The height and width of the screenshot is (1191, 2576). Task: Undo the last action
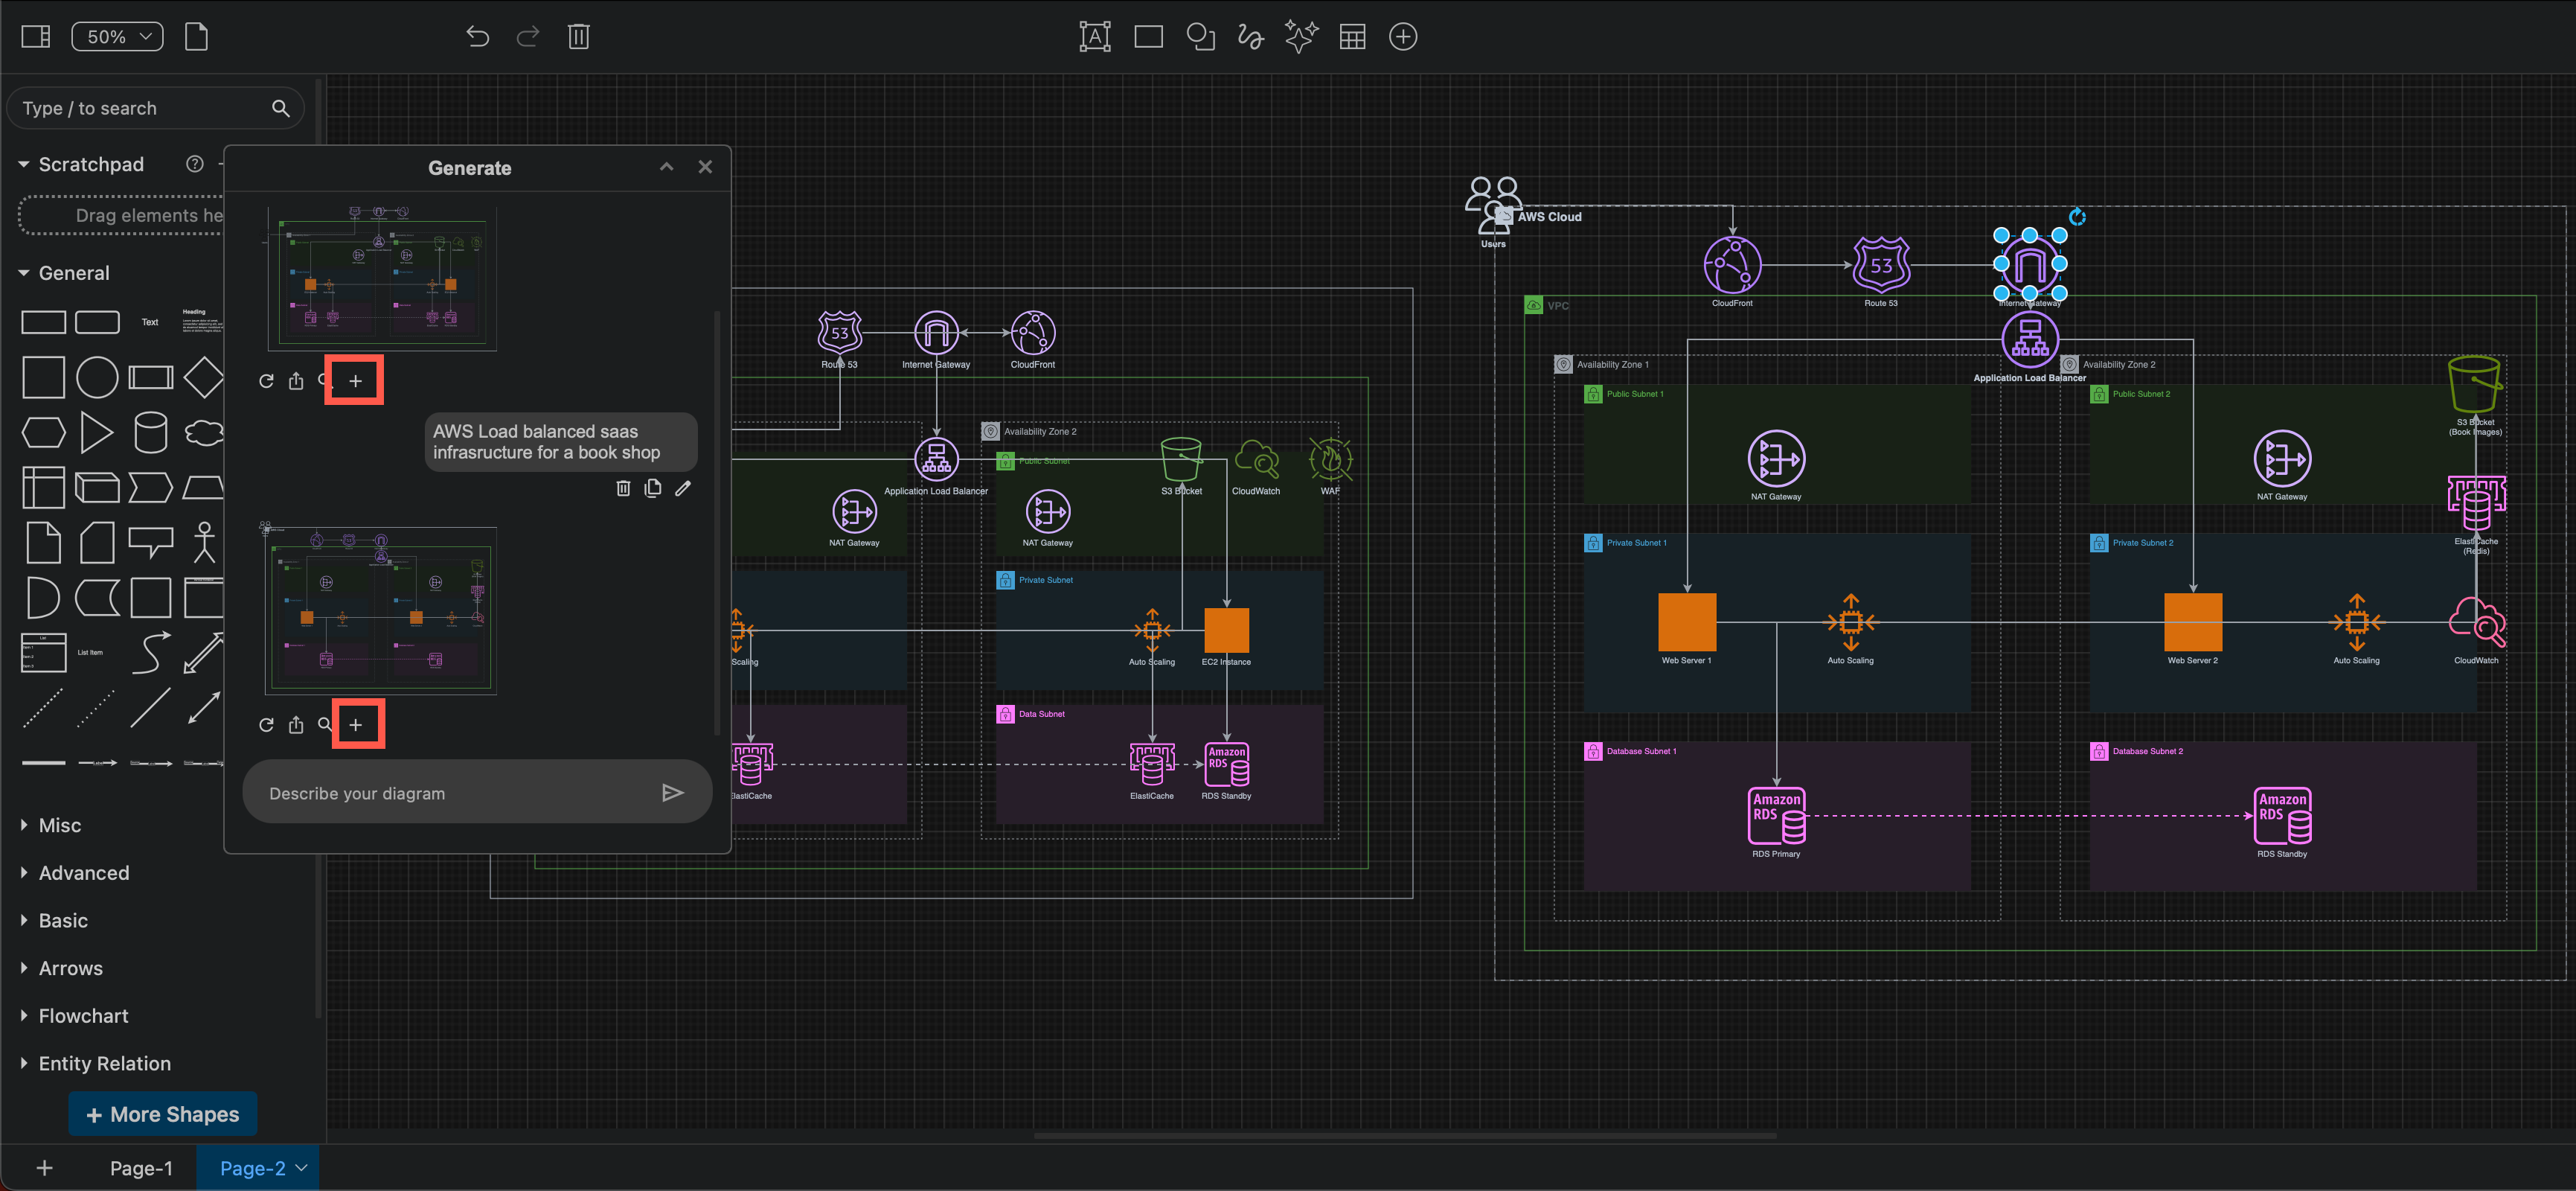coord(478,36)
